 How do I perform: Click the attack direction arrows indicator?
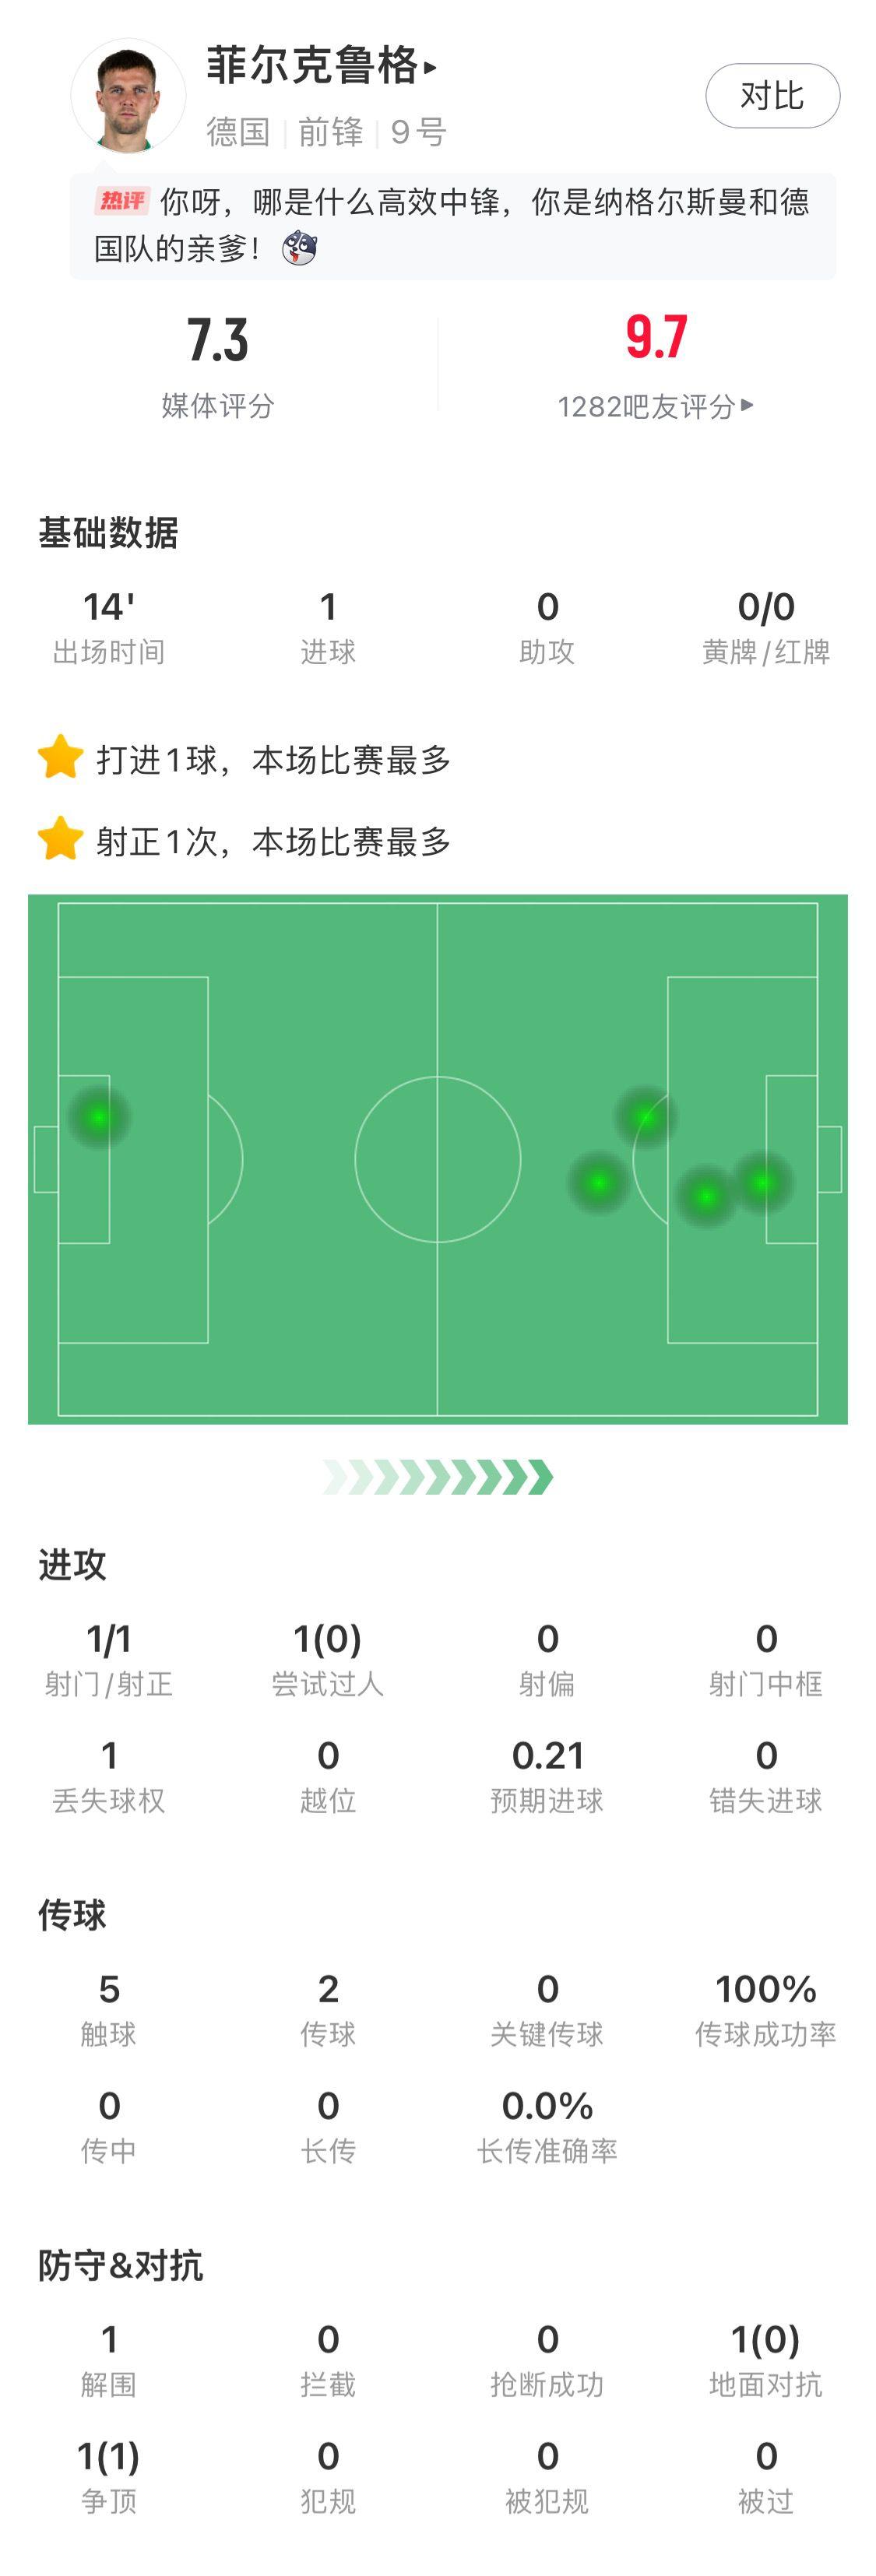click(438, 1476)
